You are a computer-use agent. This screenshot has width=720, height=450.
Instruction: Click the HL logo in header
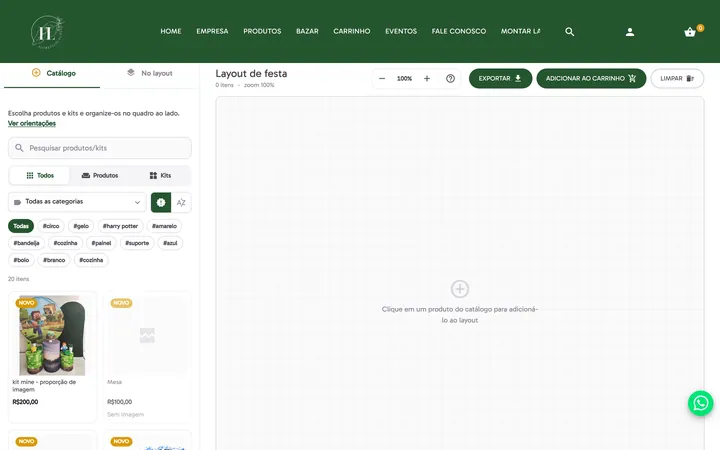47,32
